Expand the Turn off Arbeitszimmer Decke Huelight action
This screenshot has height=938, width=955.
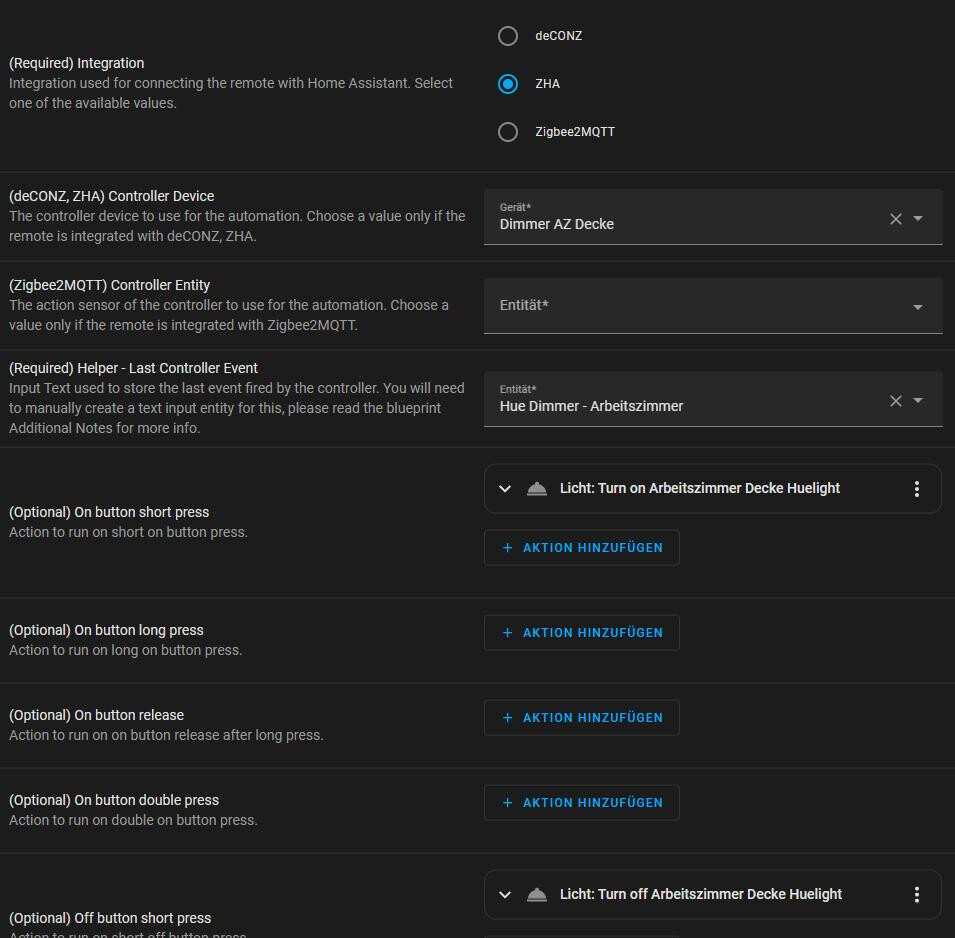tap(505, 895)
